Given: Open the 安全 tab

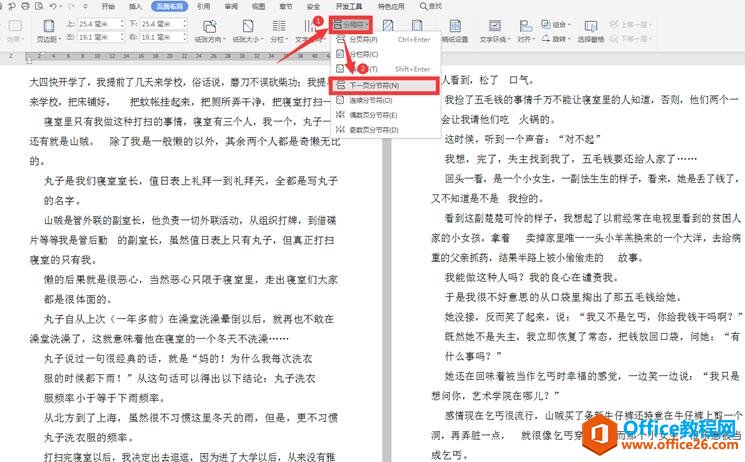Looking at the screenshot, I should coord(314,6).
